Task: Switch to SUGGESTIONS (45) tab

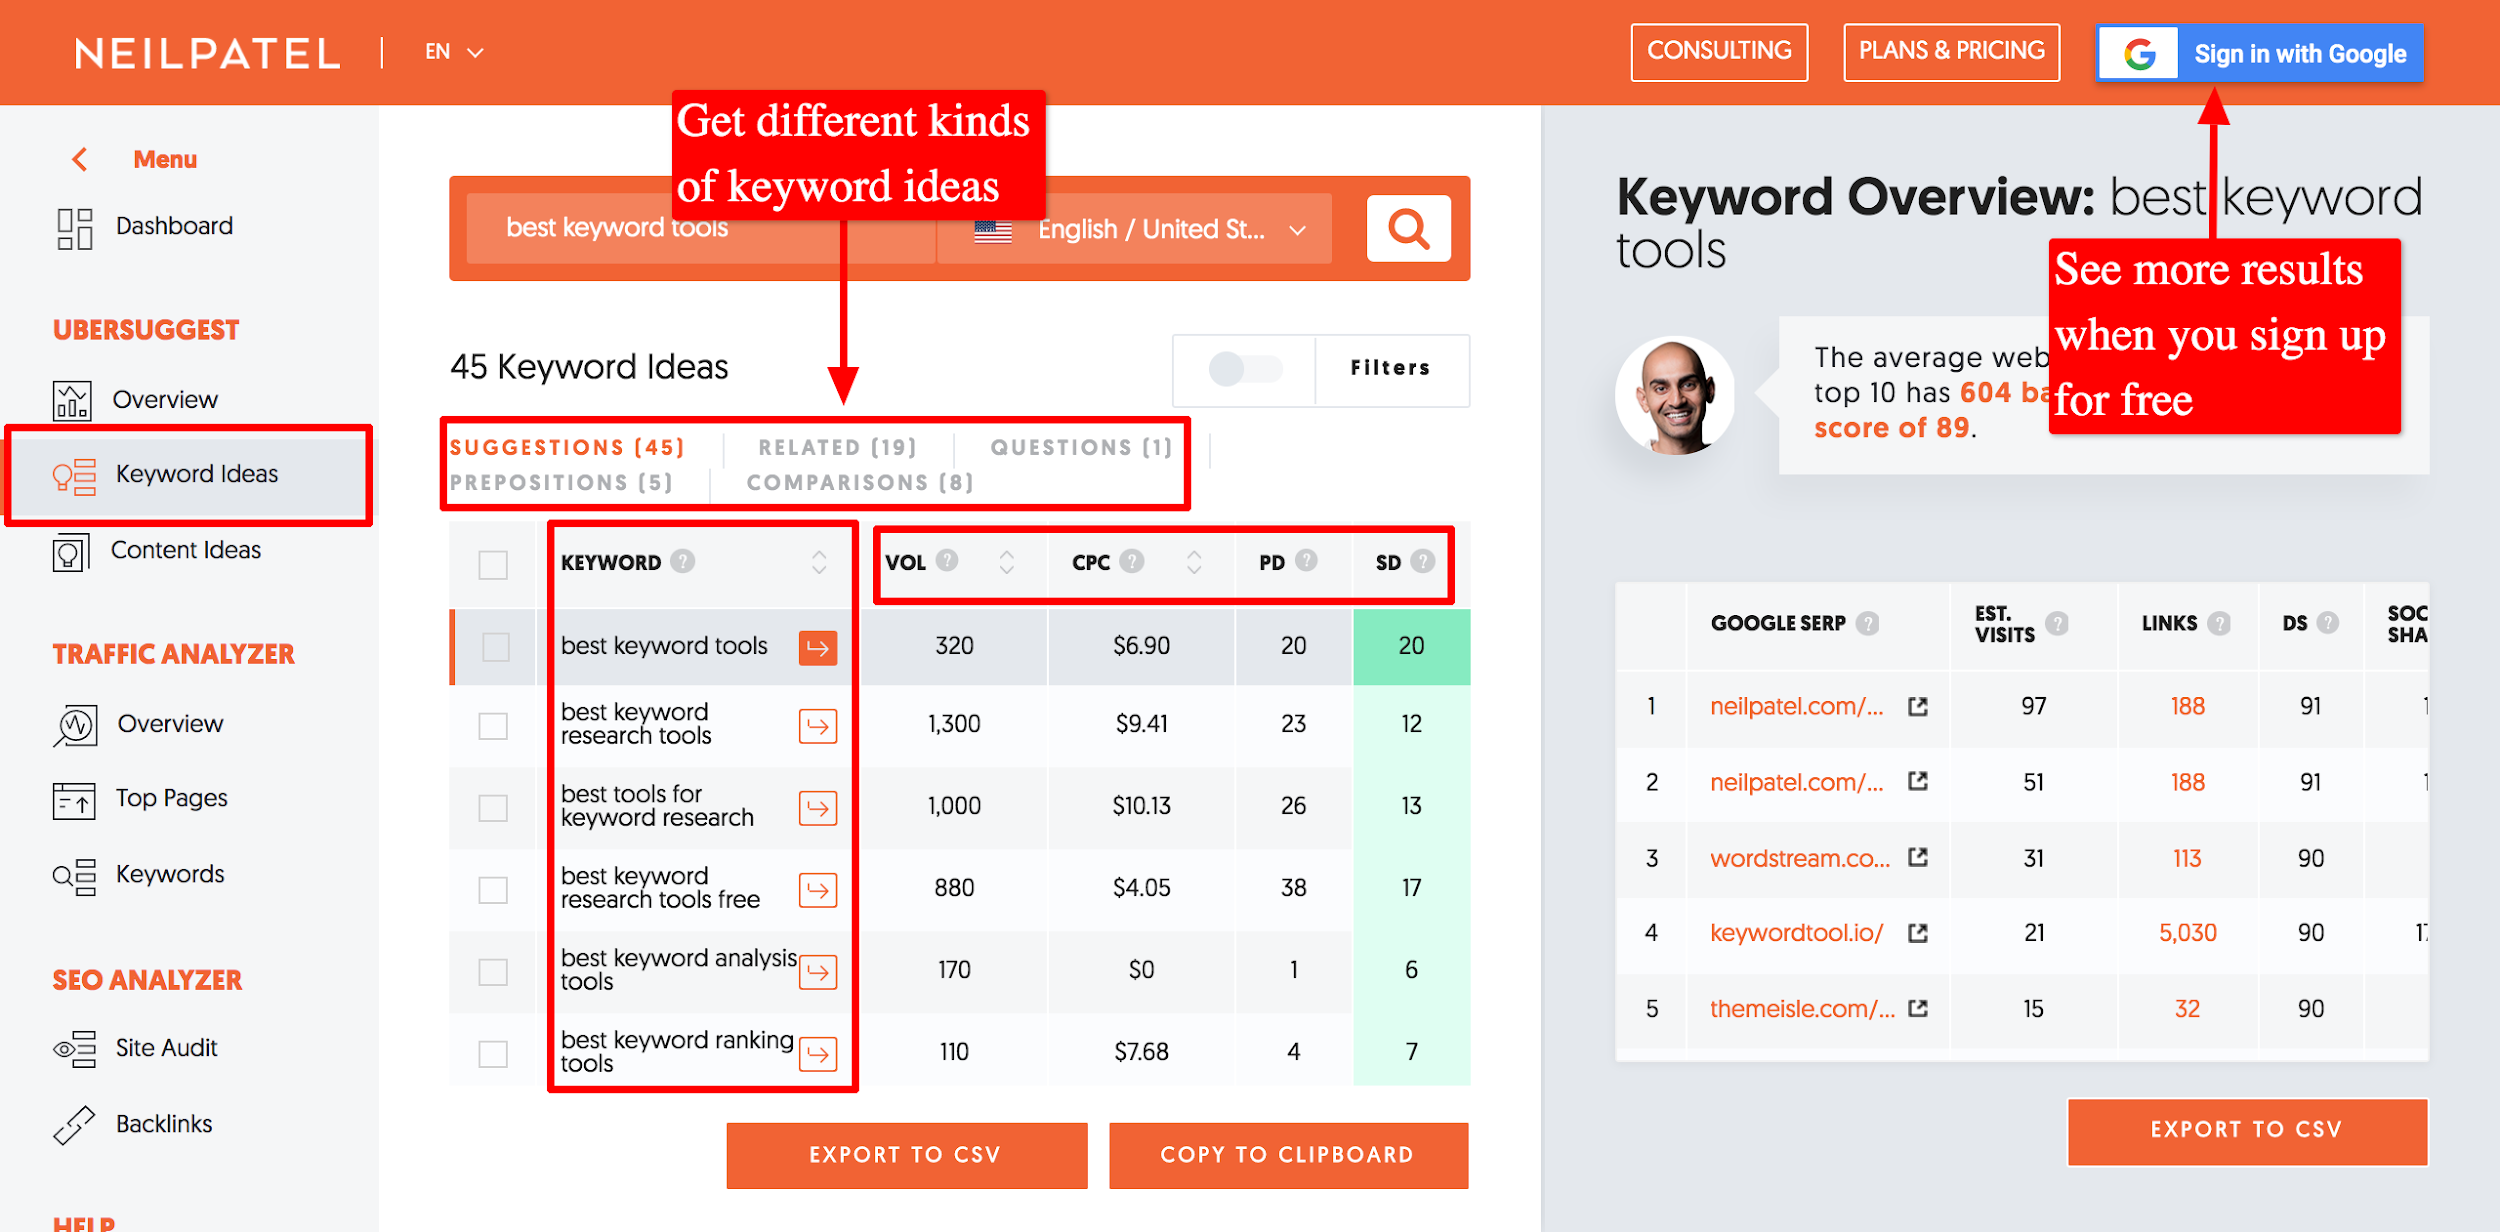Action: click(567, 447)
